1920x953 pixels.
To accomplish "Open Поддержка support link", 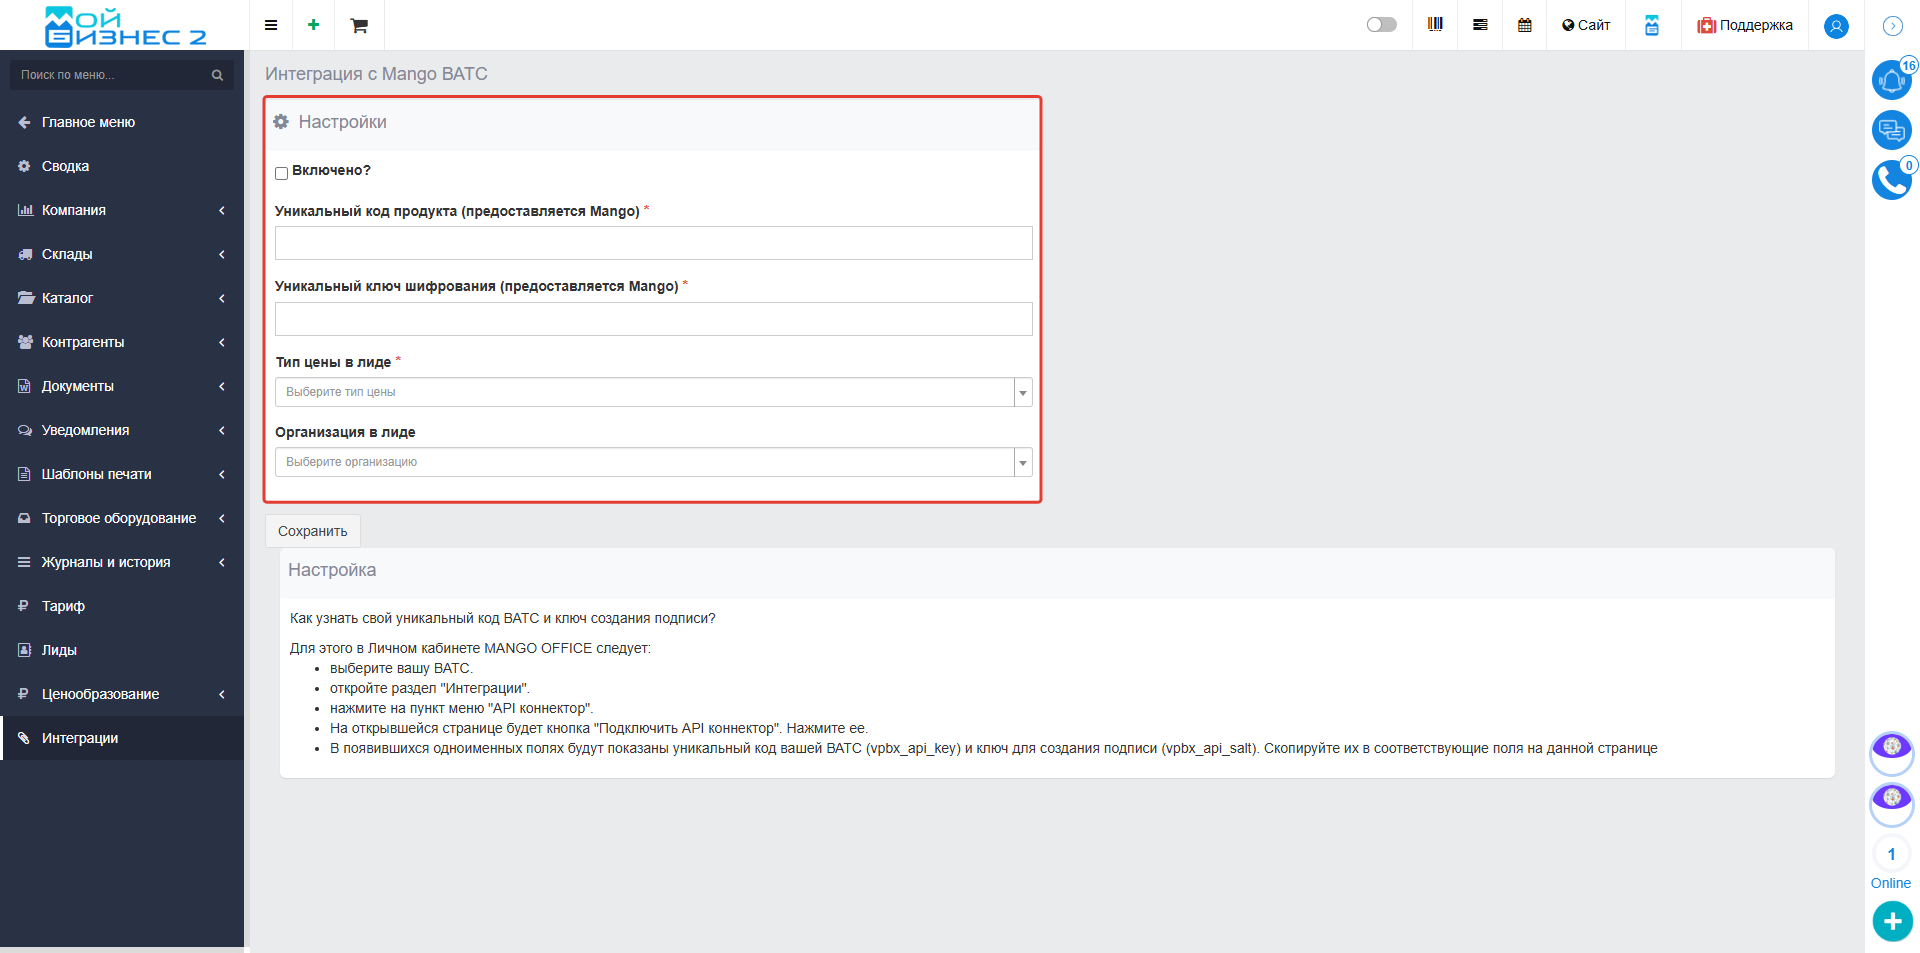I will pos(1745,25).
